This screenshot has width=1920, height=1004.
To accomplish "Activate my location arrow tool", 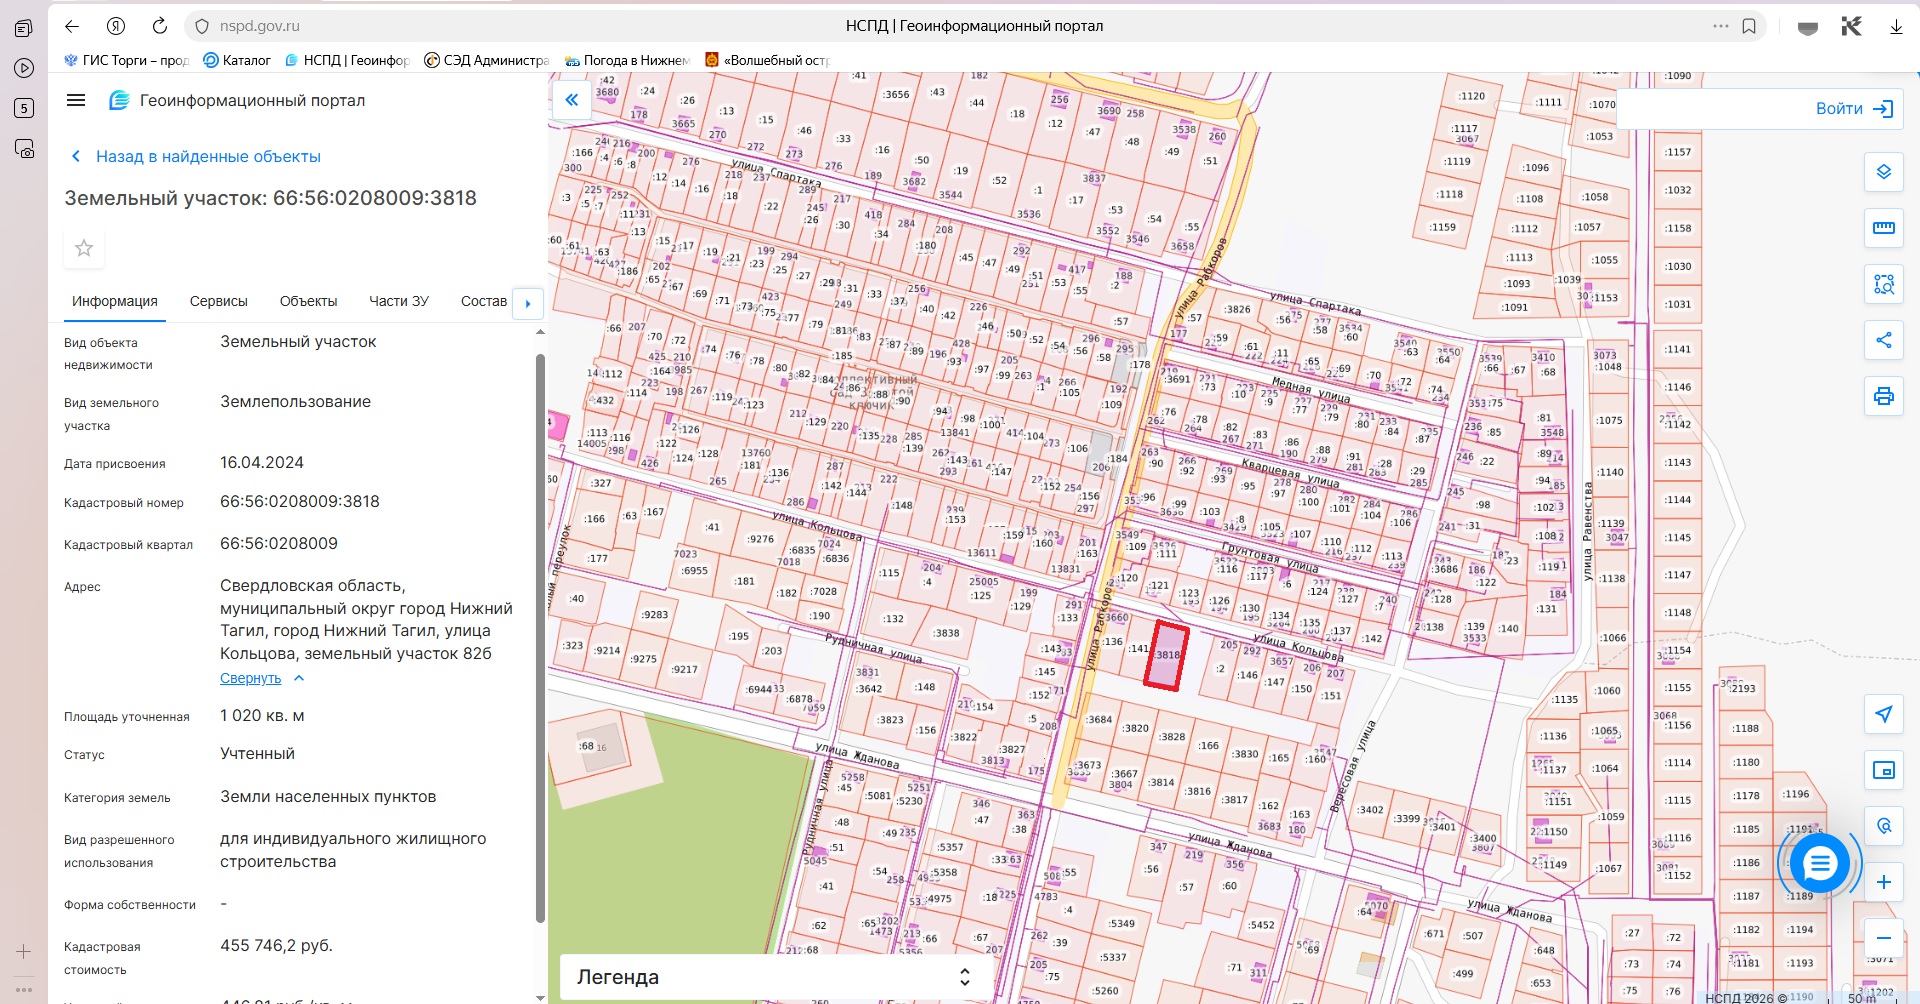I will click(x=1883, y=714).
